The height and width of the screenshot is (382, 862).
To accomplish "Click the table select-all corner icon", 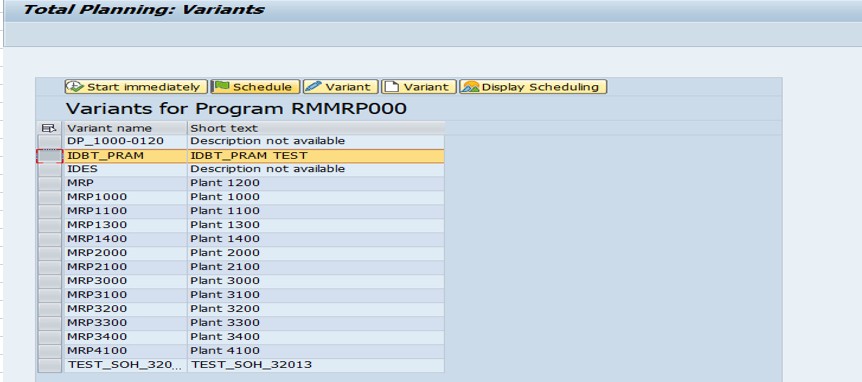I will 49,128.
